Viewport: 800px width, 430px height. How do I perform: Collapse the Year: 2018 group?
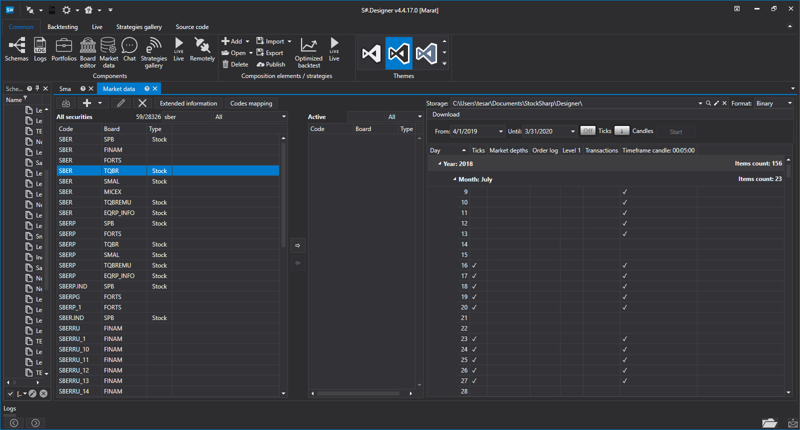[x=440, y=163]
